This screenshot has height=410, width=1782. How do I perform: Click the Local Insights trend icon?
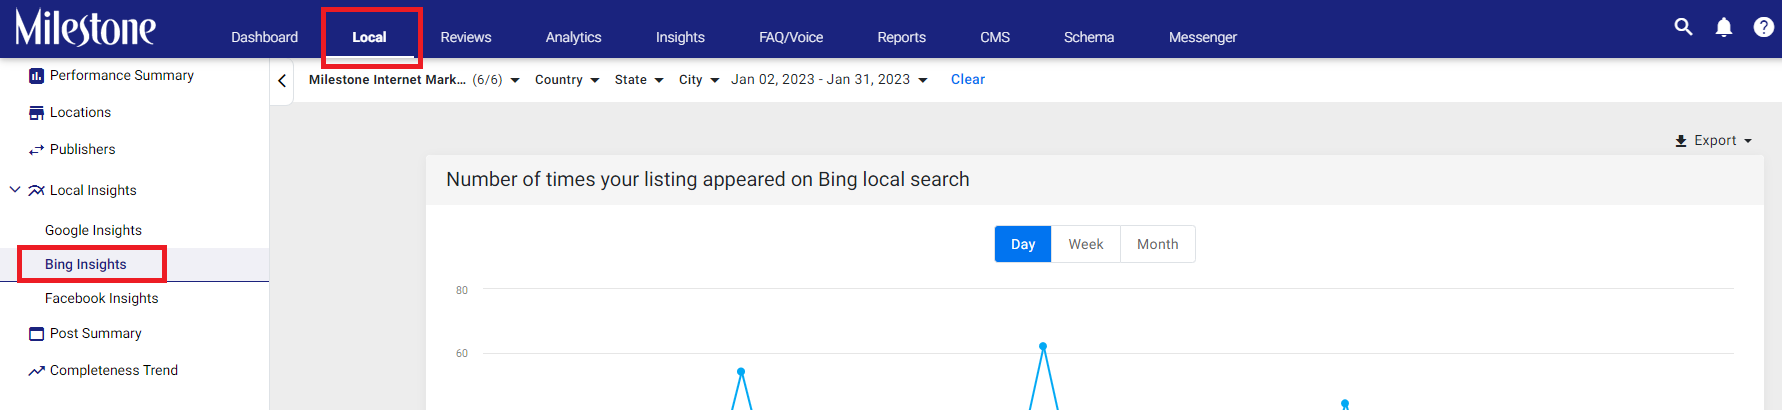click(37, 190)
